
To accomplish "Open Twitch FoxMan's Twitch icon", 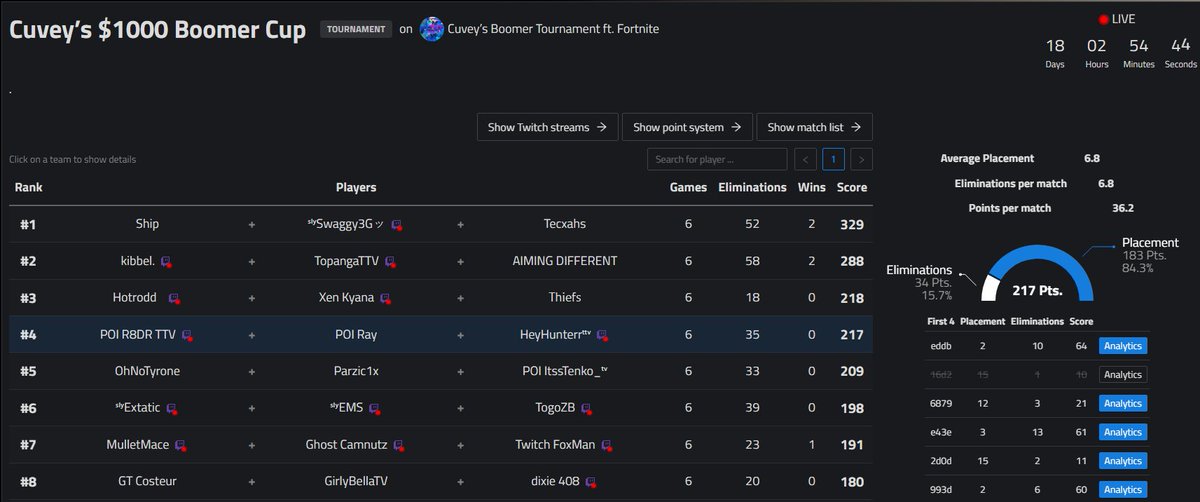I will click(x=606, y=445).
